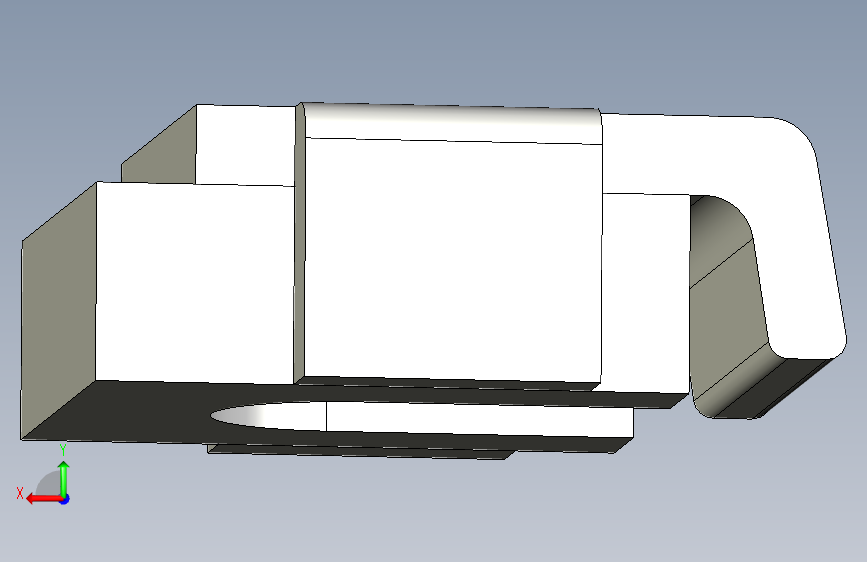Select the oval slot on the model underside

pyautogui.click(x=421, y=419)
